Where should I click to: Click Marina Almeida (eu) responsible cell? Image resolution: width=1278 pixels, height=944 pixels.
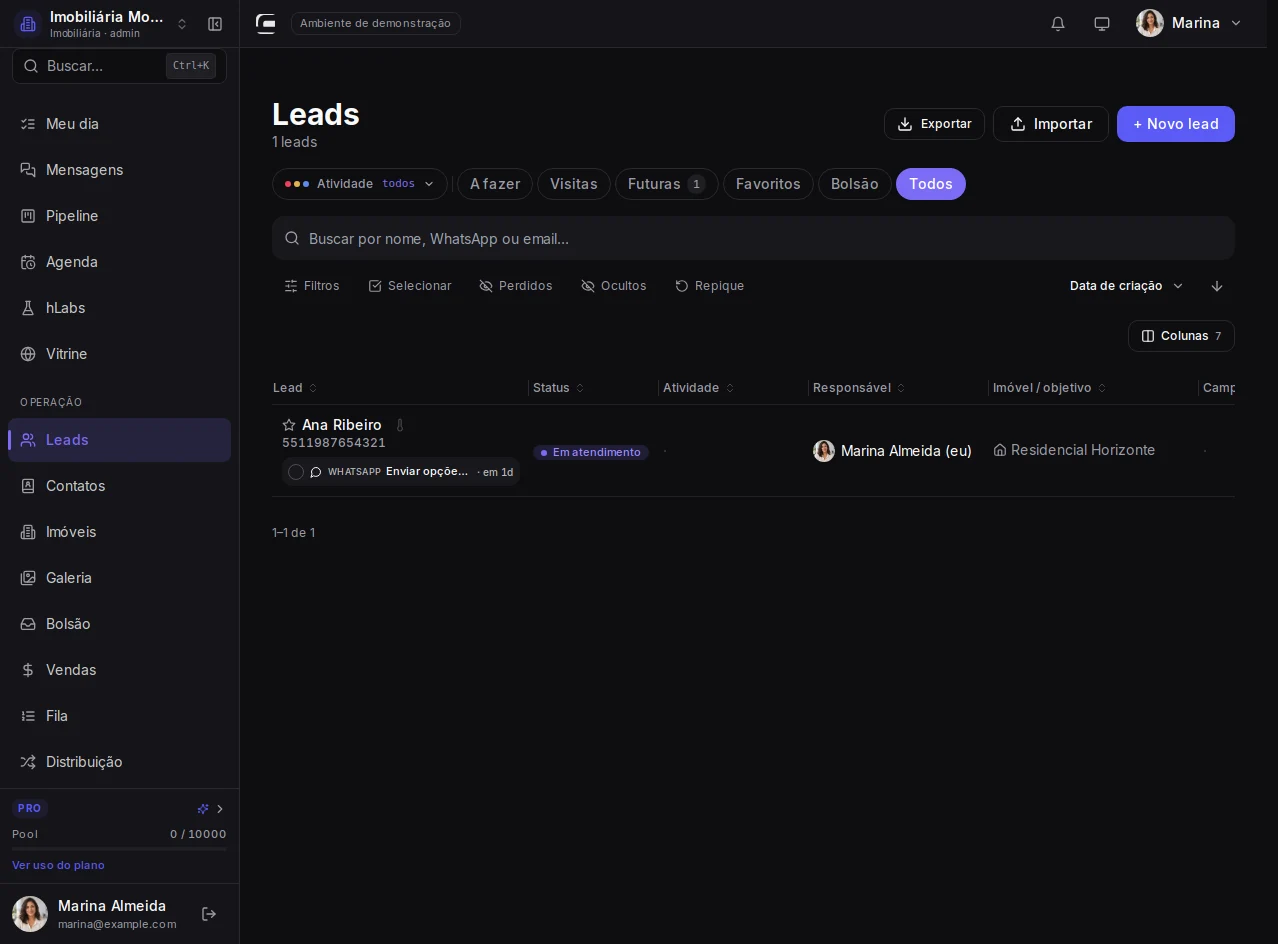[893, 451]
